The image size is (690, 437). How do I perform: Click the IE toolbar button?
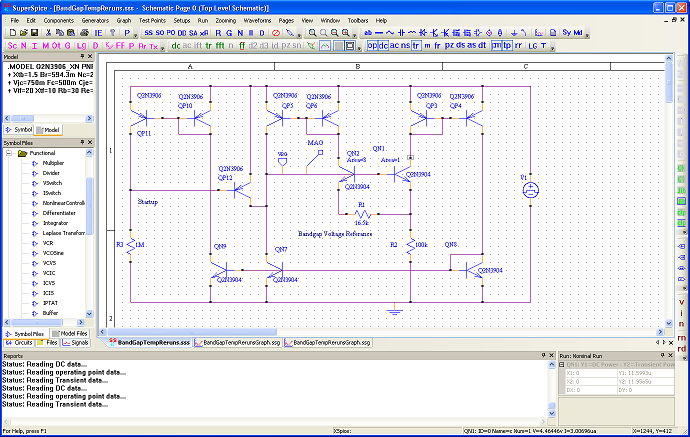pos(99,33)
